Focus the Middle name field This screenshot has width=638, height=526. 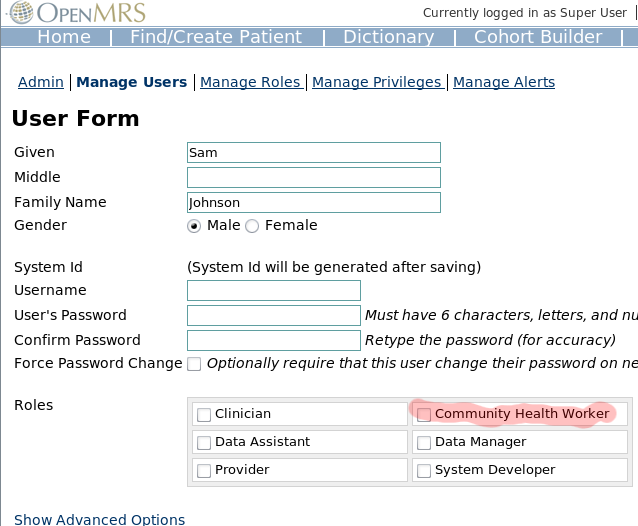point(314,177)
